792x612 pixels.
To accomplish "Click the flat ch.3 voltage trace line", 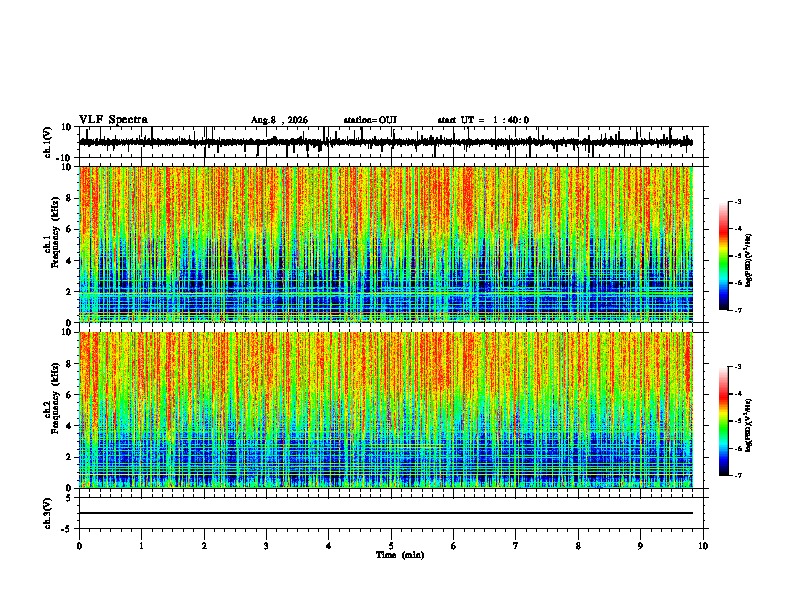I will click(386, 513).
